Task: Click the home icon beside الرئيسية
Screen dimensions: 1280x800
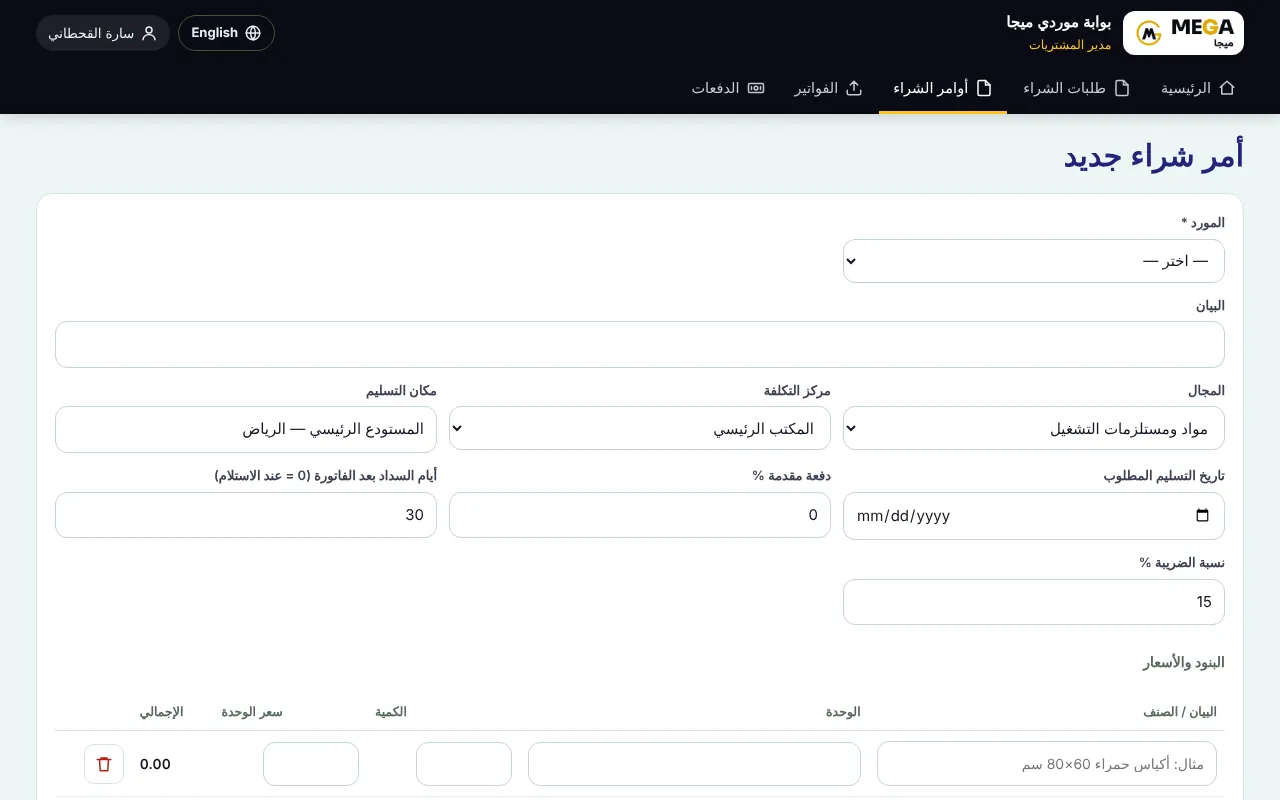Action: click(x=1227, y=88)
